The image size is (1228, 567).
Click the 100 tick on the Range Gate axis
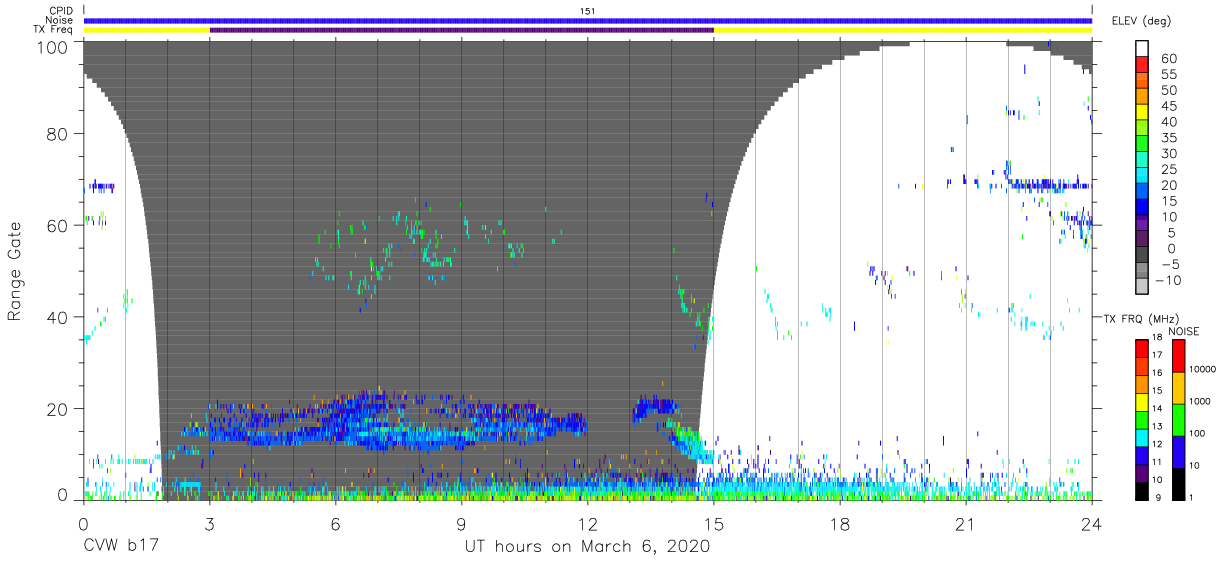click(52, 47)
